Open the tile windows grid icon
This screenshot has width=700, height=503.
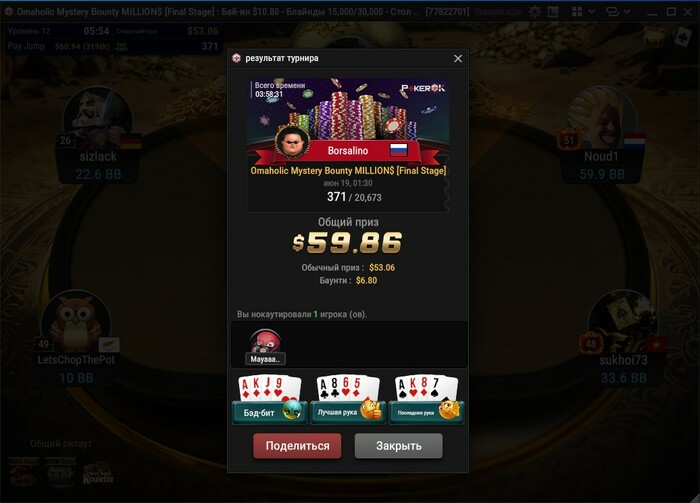[577, 12]
